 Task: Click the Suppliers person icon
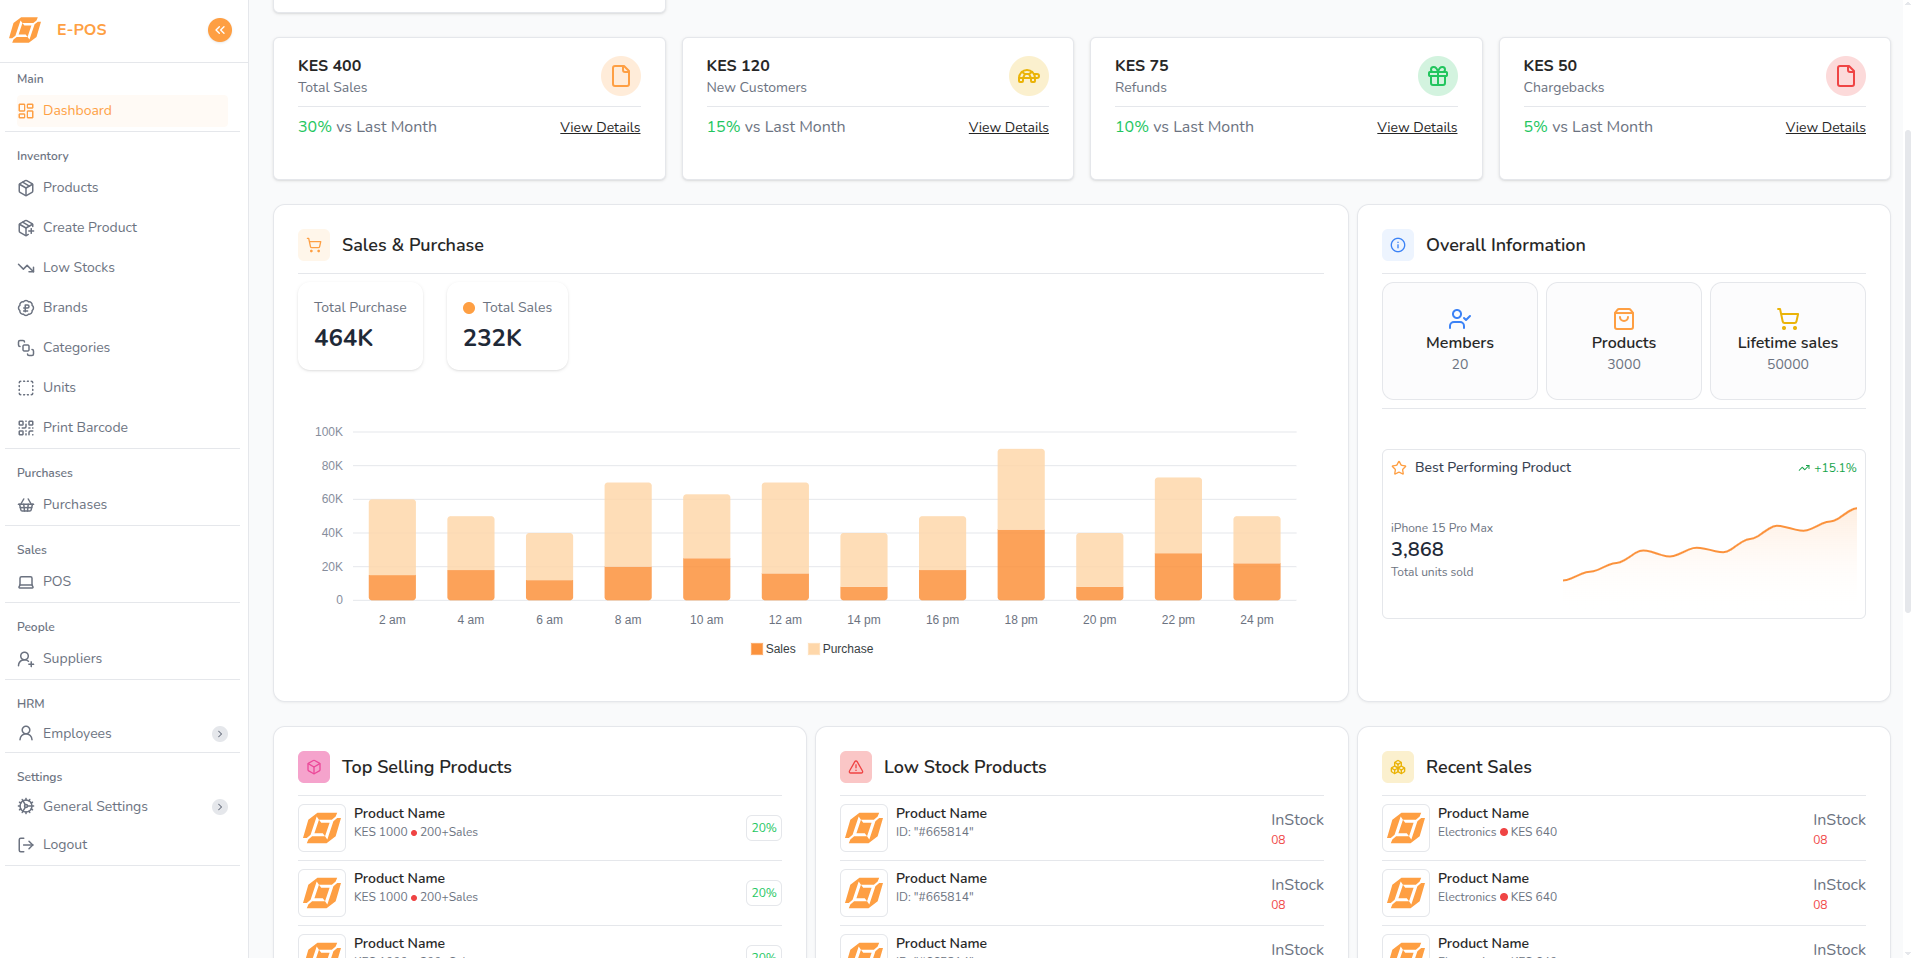[26, 659]
